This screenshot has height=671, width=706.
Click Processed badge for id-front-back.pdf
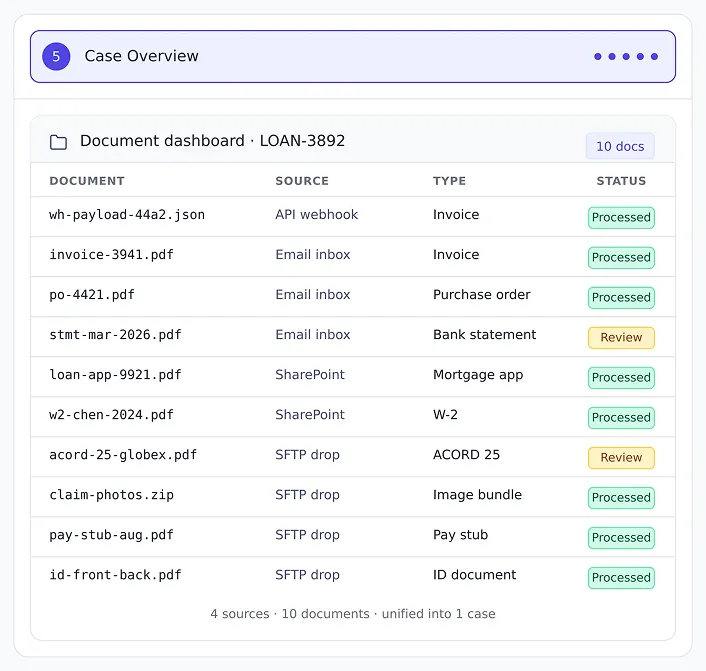pos(621,578)
